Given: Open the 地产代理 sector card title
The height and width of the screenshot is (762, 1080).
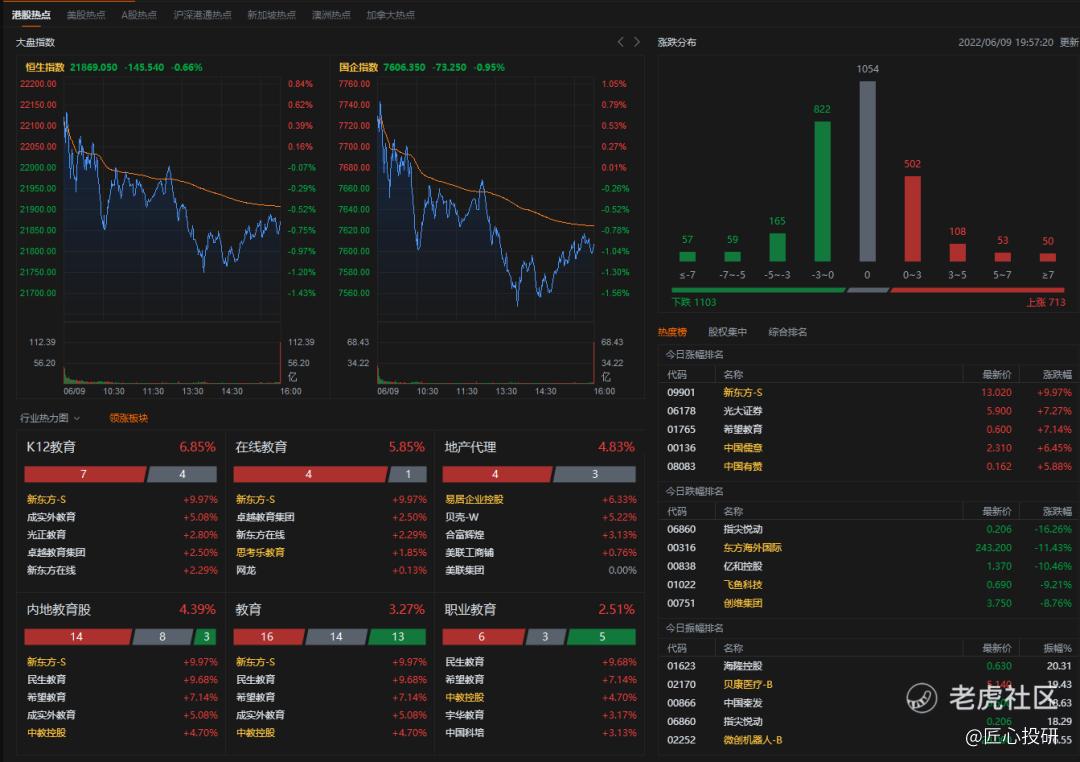Looking at the screenshot, I should point(470,446).
